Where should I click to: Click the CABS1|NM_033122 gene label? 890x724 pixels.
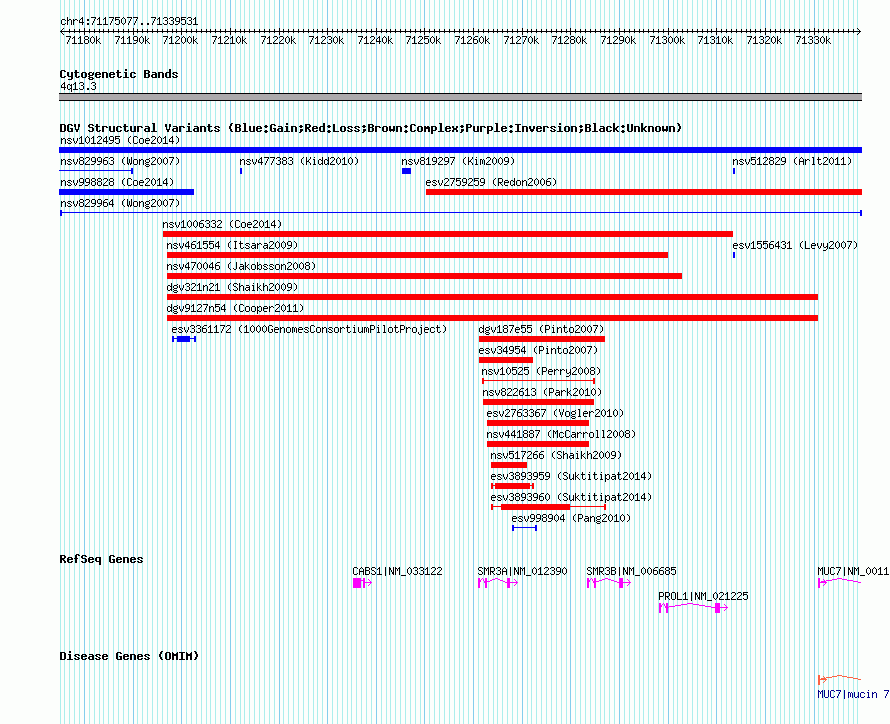click(x=397, y=571)
